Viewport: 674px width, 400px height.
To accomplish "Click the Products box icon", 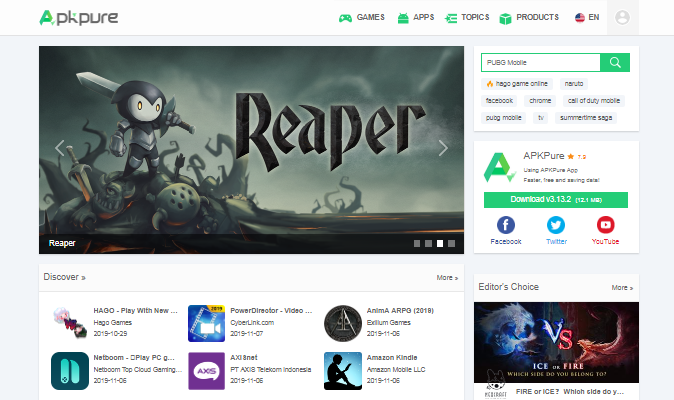I will click(506, 18).
